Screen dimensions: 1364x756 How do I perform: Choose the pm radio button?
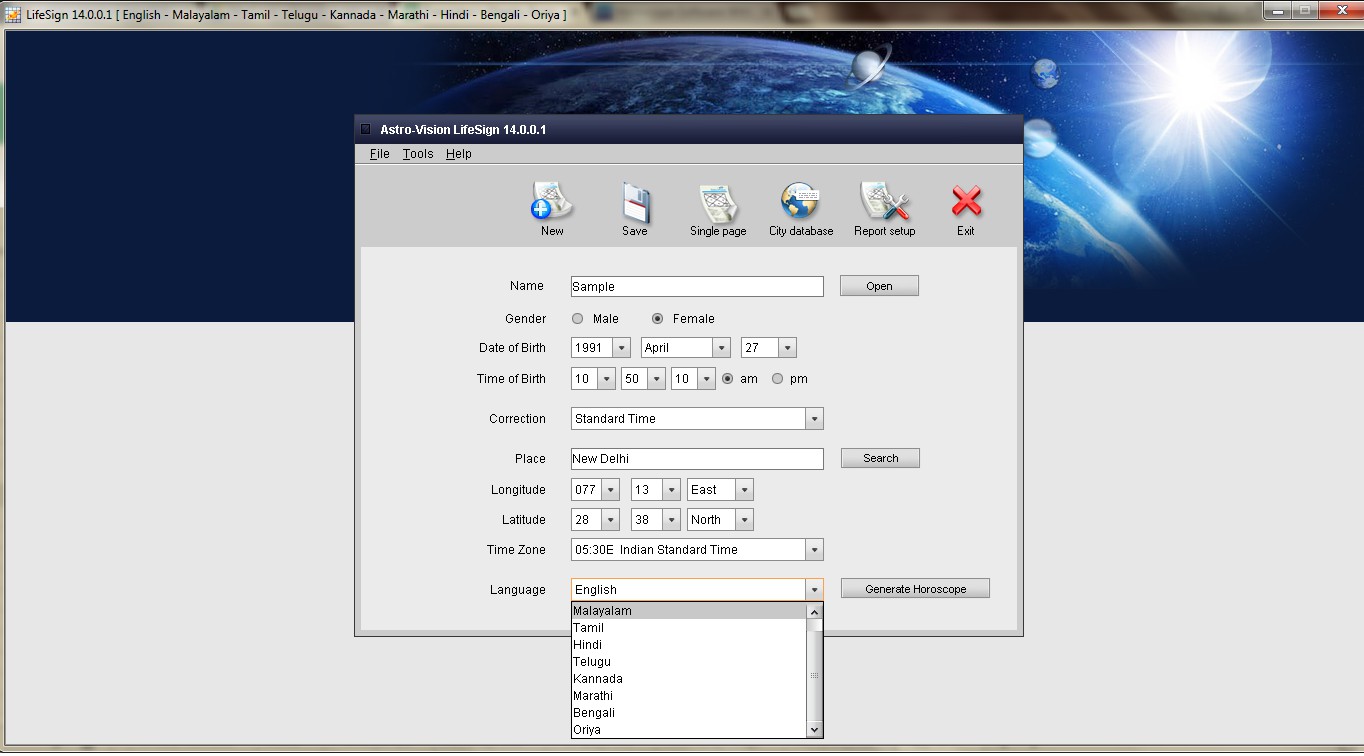pos(777,379)
